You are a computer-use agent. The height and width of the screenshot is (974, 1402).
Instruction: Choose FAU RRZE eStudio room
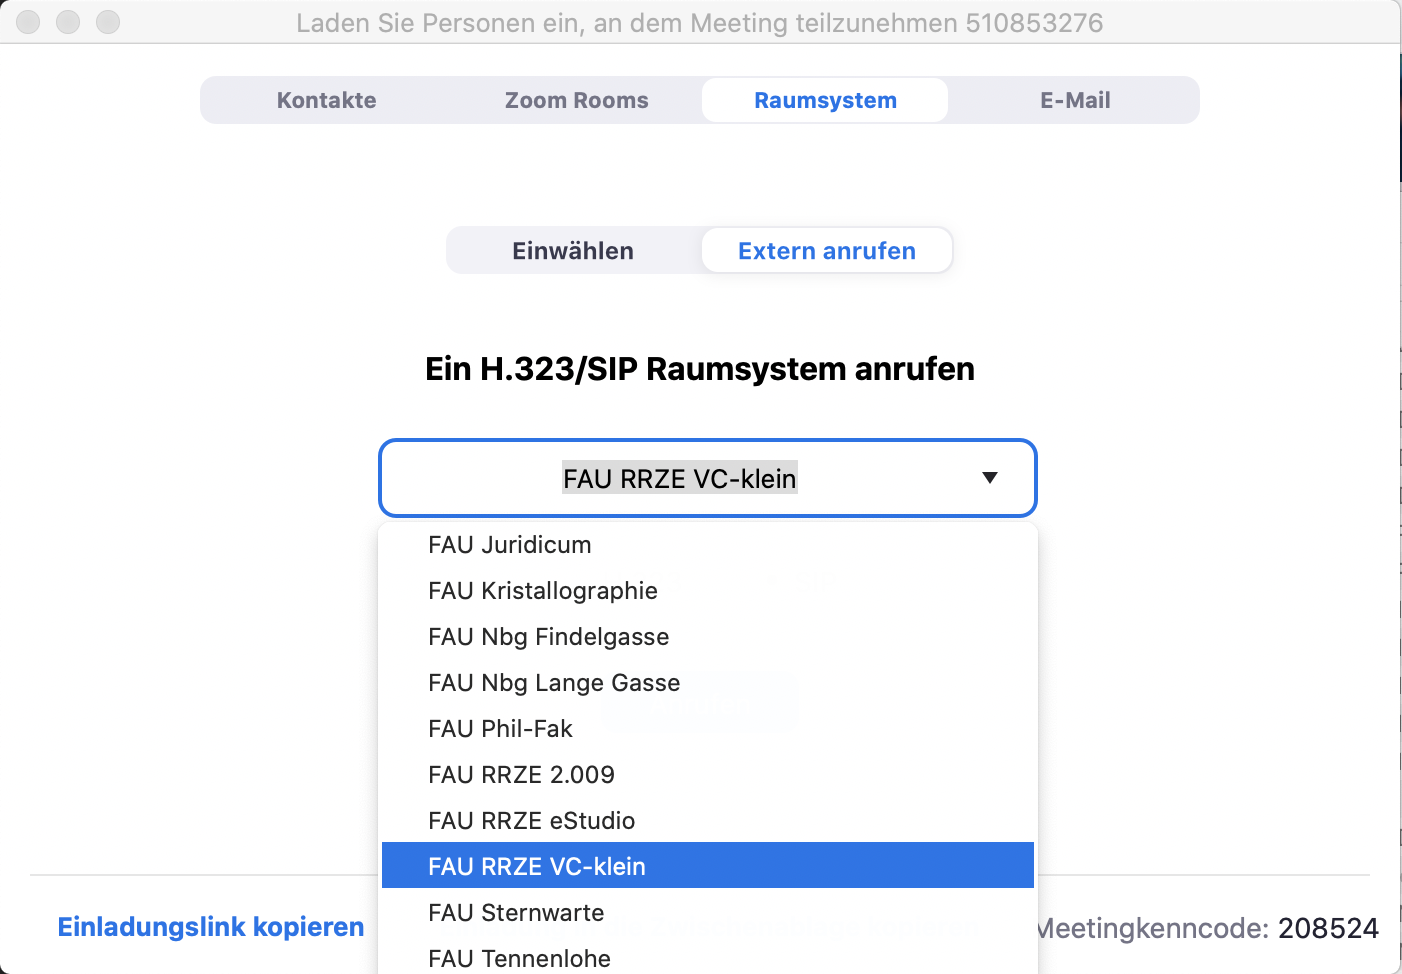531,821
